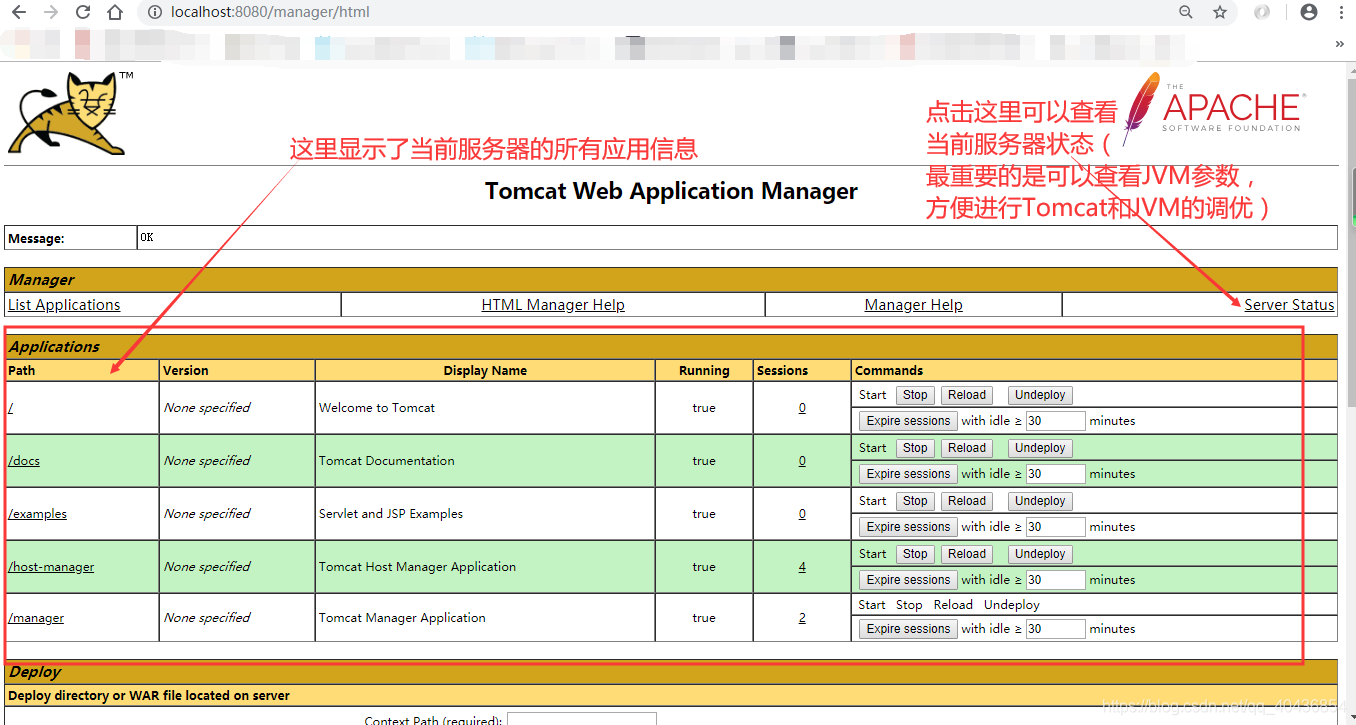Stop the root Welcome to Tomcat application

click(915, 395)
